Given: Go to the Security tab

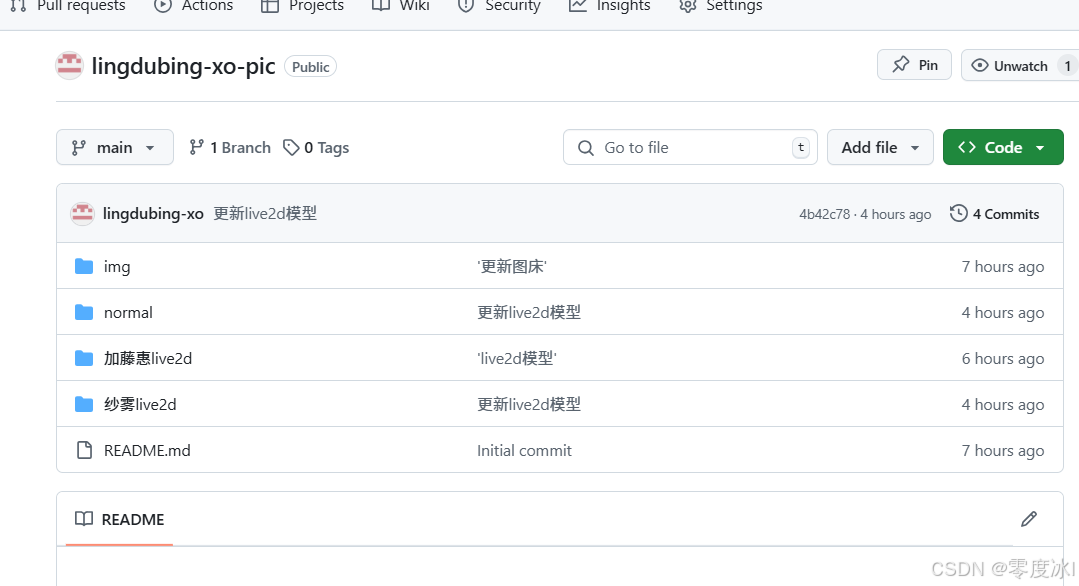Looking at the screenshot, I should click(499, 6).
